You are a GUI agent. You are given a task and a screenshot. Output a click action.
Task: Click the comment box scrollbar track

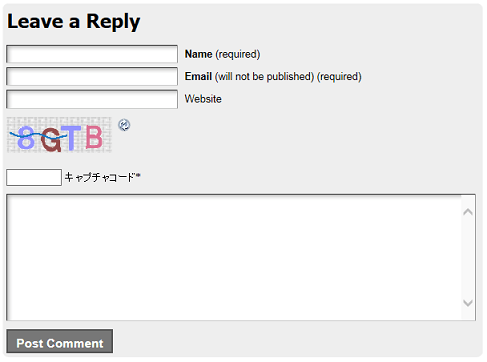click(x=468, y=257)
